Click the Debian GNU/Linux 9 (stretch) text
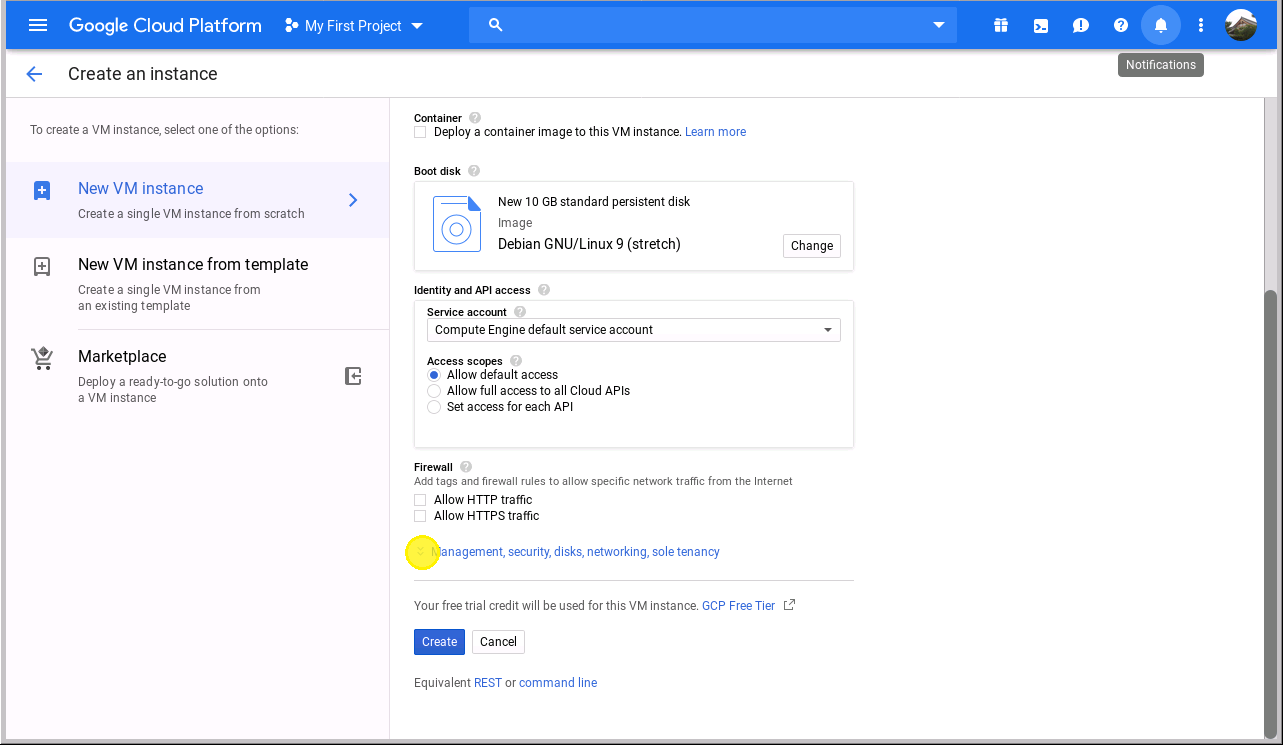Image resolution: width=1283 pixels, height=745 pixels. click(x=589, y=244)
